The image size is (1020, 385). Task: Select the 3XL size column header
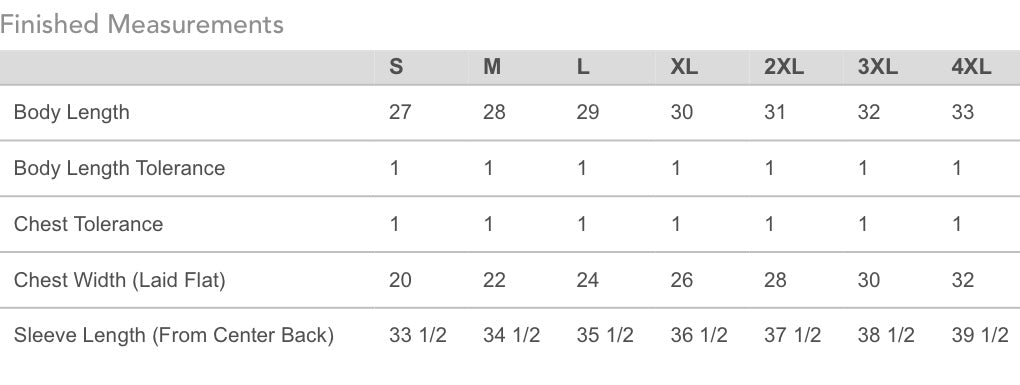878,66
